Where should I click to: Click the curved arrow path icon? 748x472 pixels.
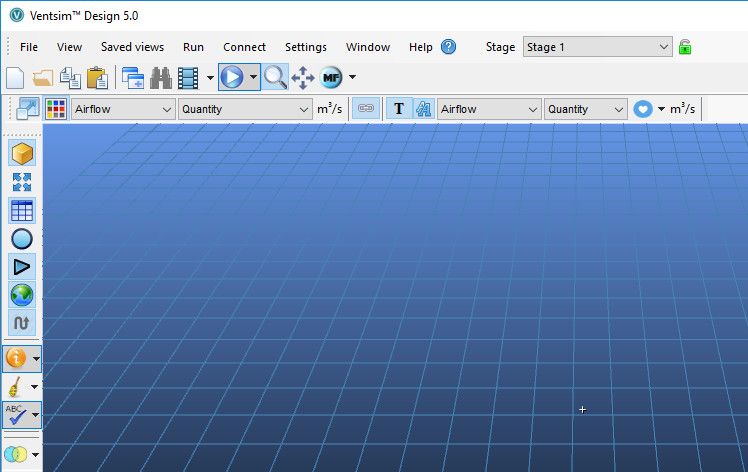pos(22,323)
